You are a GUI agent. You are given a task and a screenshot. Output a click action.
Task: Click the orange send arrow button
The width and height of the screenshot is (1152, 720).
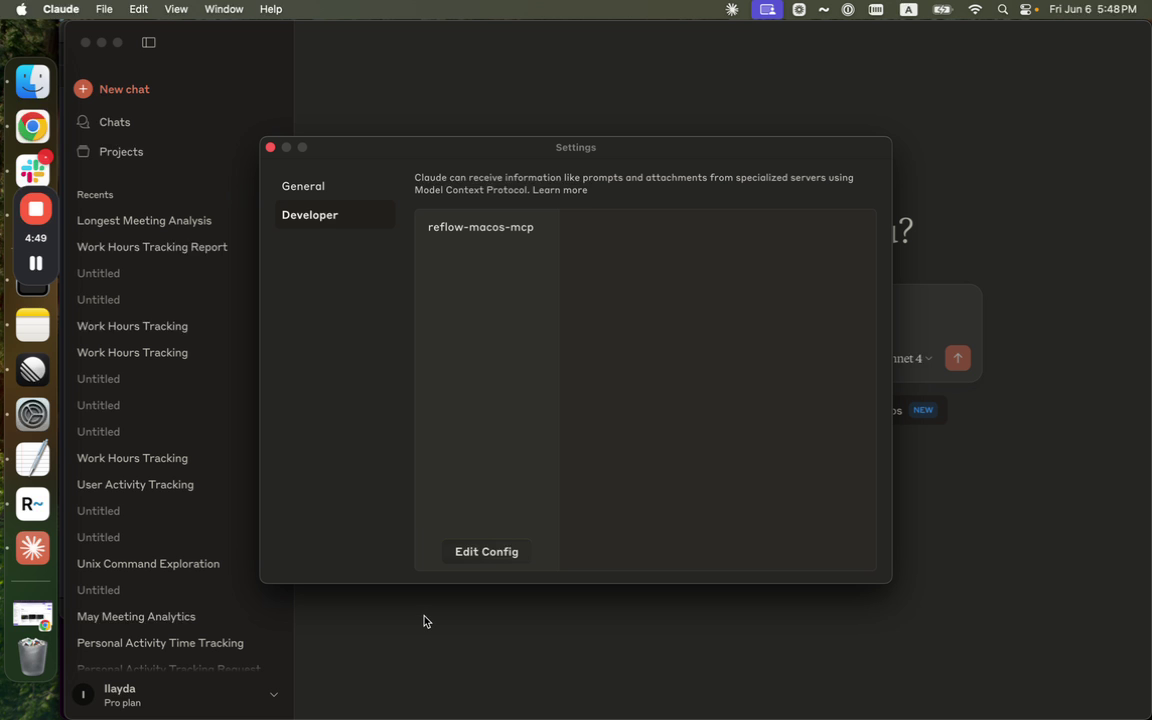coord(957,359)
